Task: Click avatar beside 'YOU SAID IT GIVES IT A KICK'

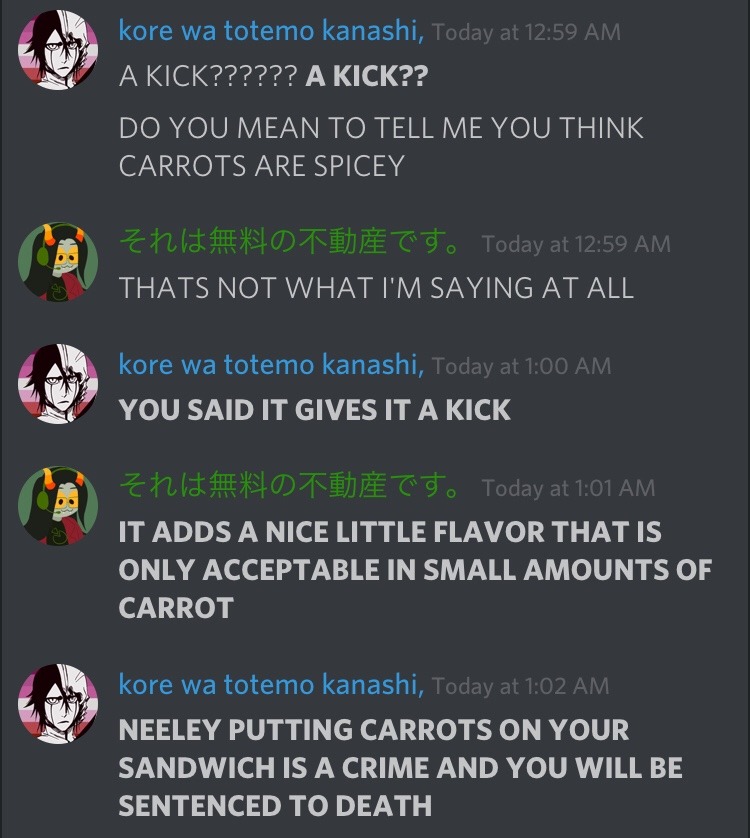Action: pyautogui.click(x=58, y=384)
